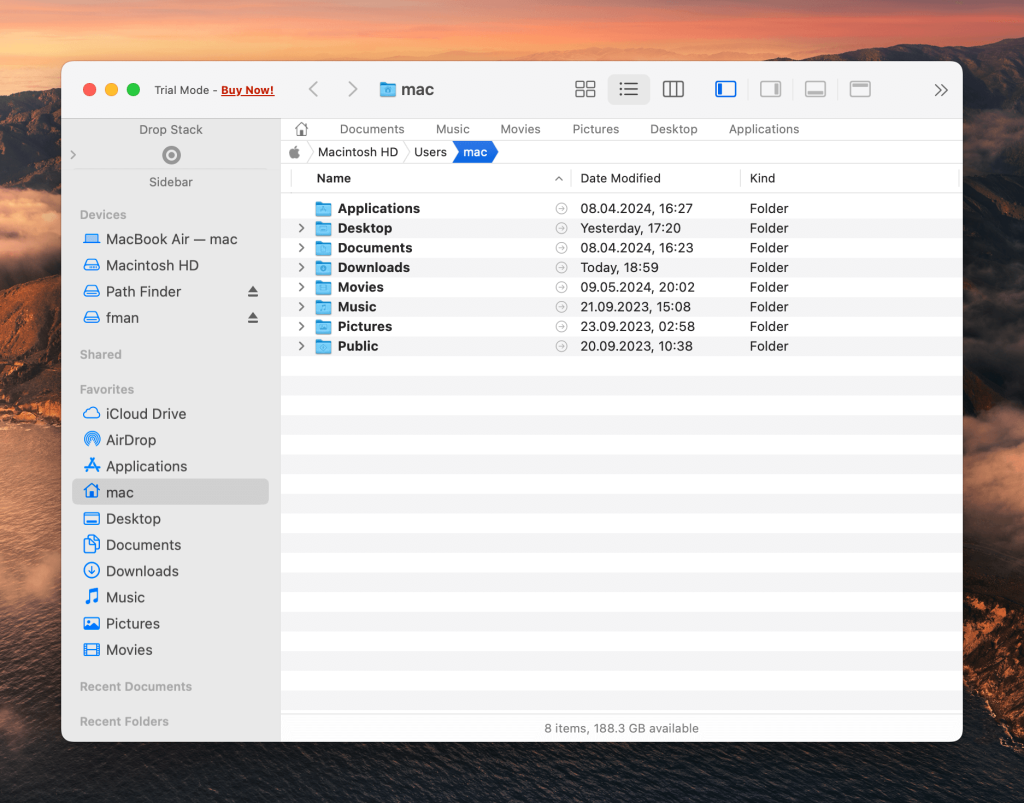
Task: Toggle the left sidebar panel
Action: click(x=726, y=90)
